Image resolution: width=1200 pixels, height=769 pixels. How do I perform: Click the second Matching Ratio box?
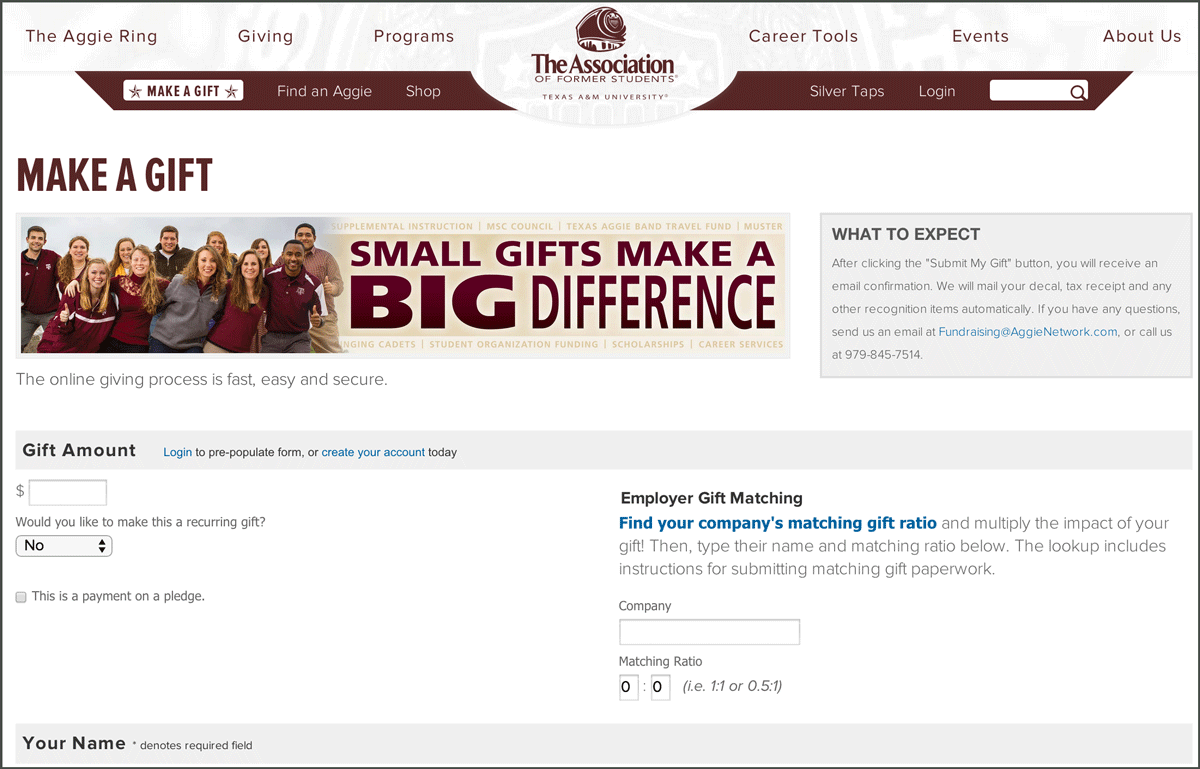[x=660, y=687]
